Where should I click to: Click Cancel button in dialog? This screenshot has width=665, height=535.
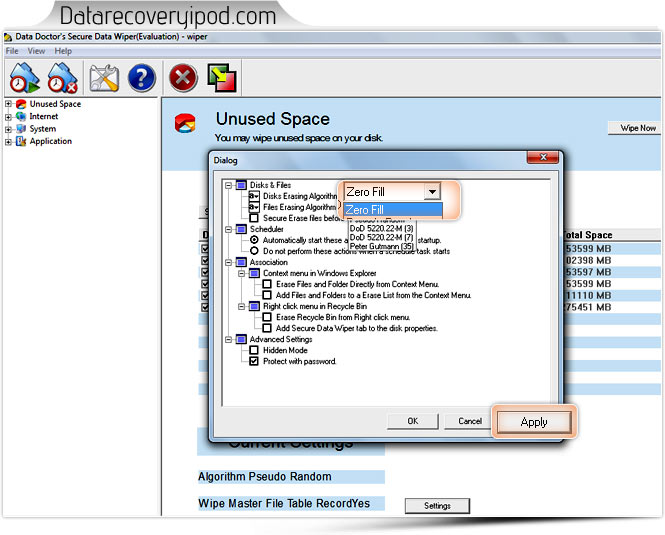coord(469,421)
